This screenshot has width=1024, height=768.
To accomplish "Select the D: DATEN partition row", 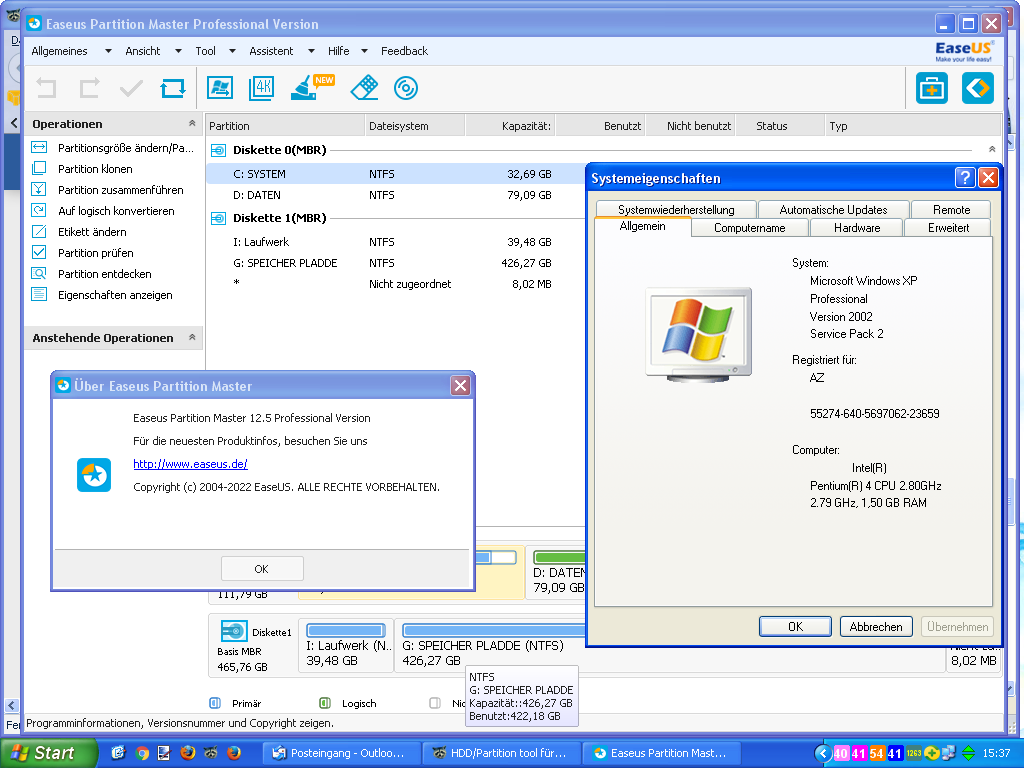I will pos(396,195).
